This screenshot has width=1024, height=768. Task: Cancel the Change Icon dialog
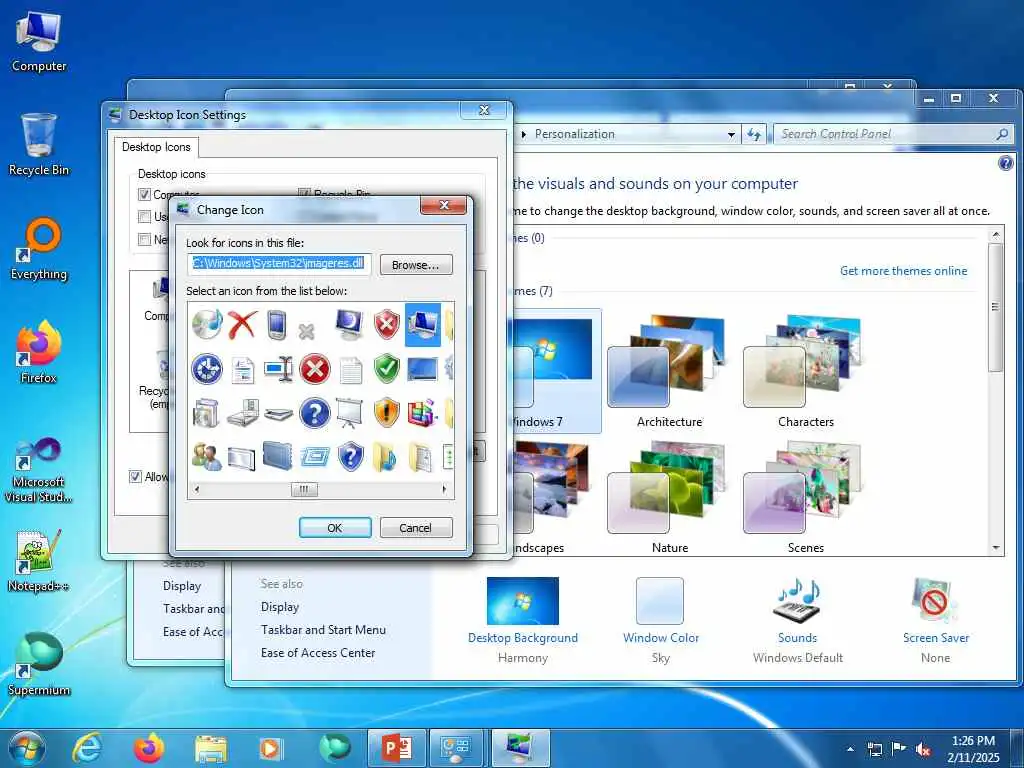416,528
